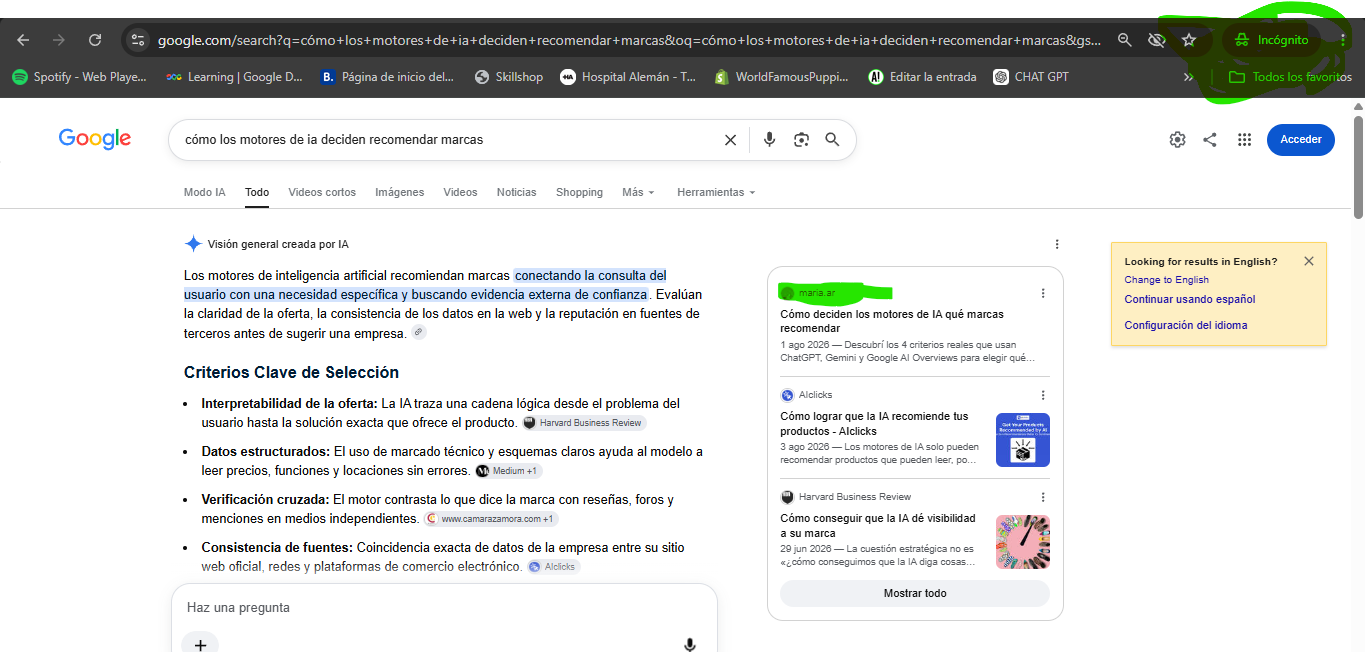This screenshot has height=652, width=1365.
Task: Click the link icon after first paragraph
Action: pyautogui.click(x=419, y=332)
